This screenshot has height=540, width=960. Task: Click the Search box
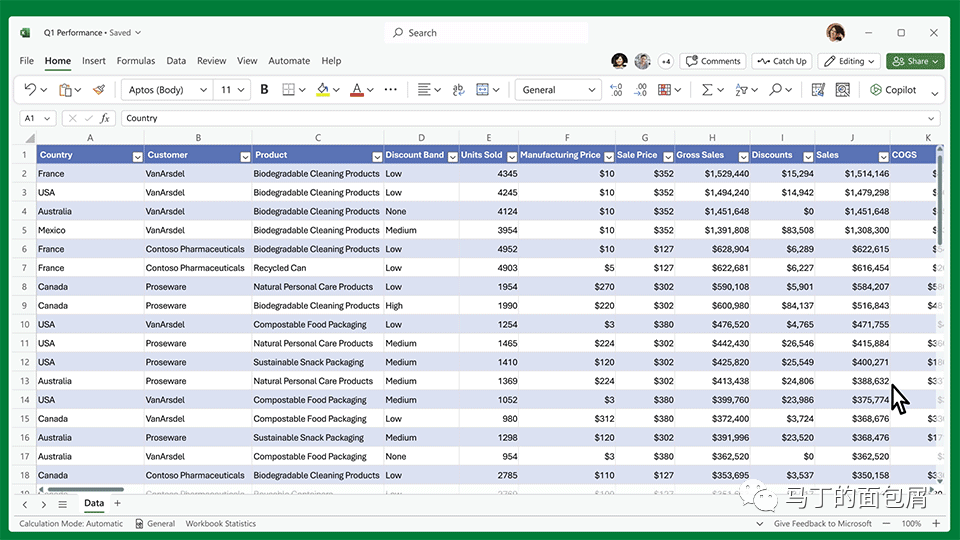pyautogui.click(x=487, y=32)
